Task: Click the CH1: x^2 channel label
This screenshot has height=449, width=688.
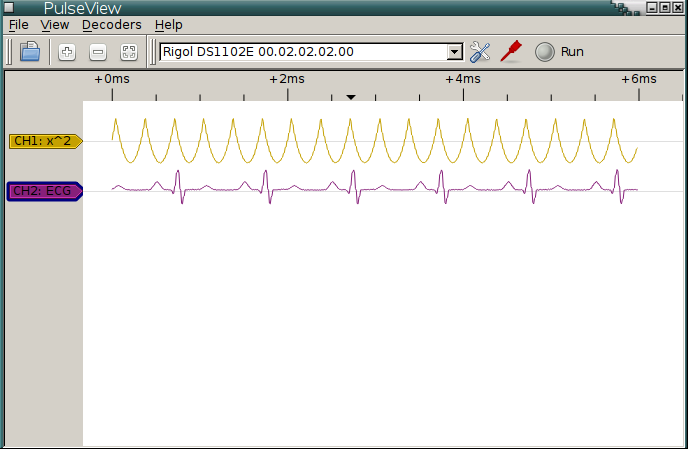Action: (44, 141)
